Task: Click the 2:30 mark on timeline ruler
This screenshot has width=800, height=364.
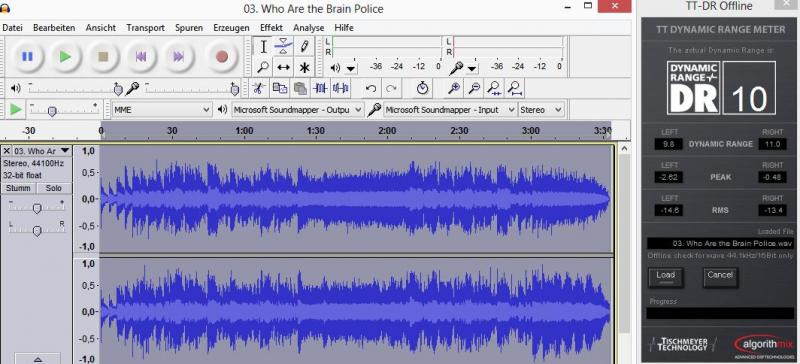Action: [459, 131]
